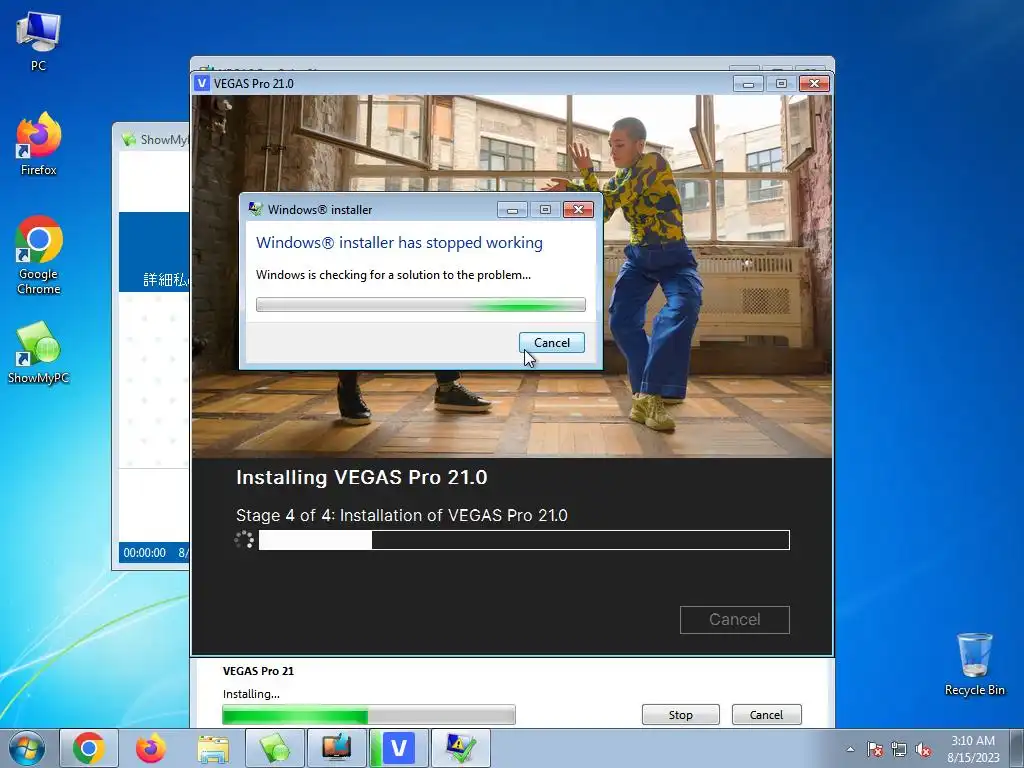Select the Firefox desktop shortcut
The image size is (1024, 768).
(39, 144)
